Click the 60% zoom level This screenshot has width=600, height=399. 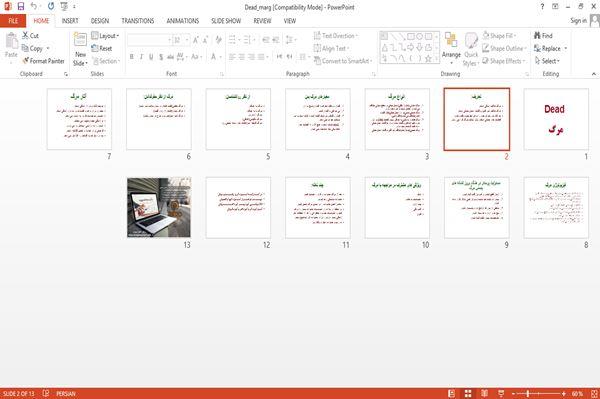point(577,393)
